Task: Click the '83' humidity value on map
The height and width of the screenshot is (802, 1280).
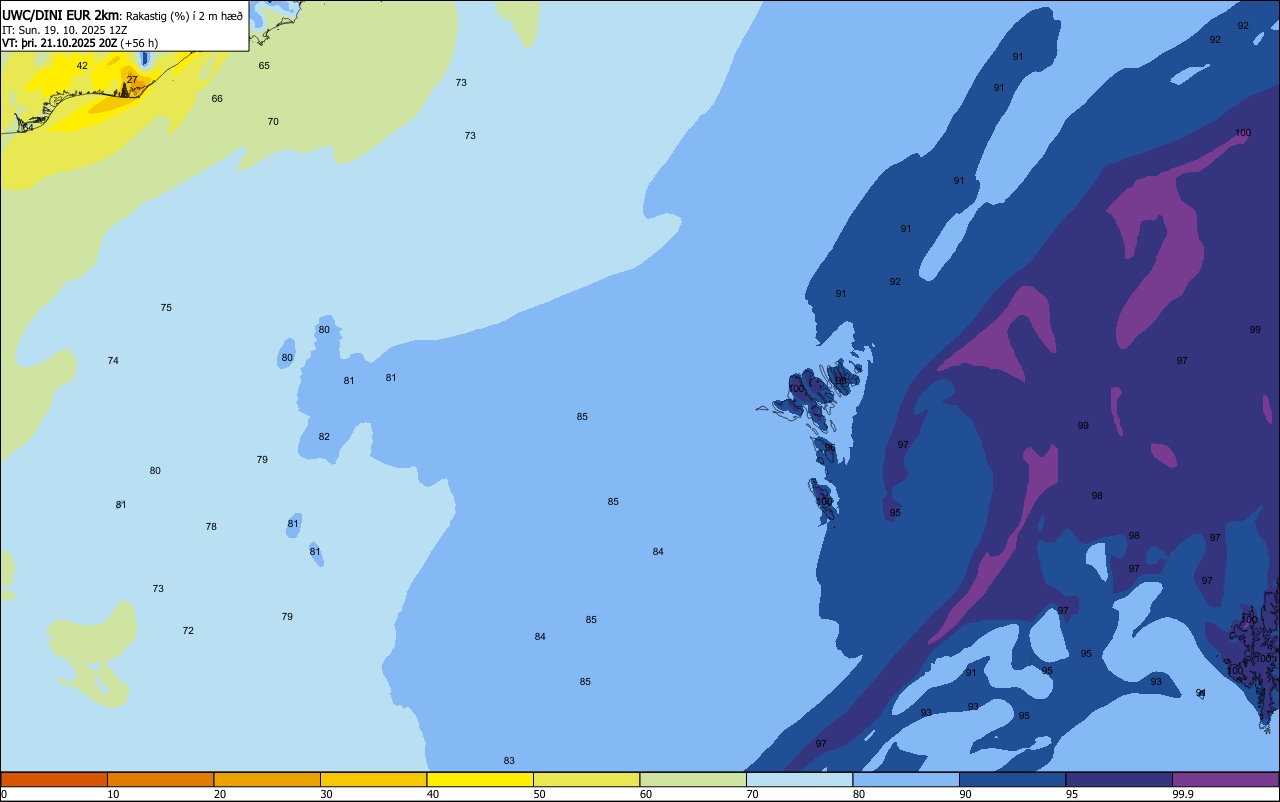Action: [509, 761]
